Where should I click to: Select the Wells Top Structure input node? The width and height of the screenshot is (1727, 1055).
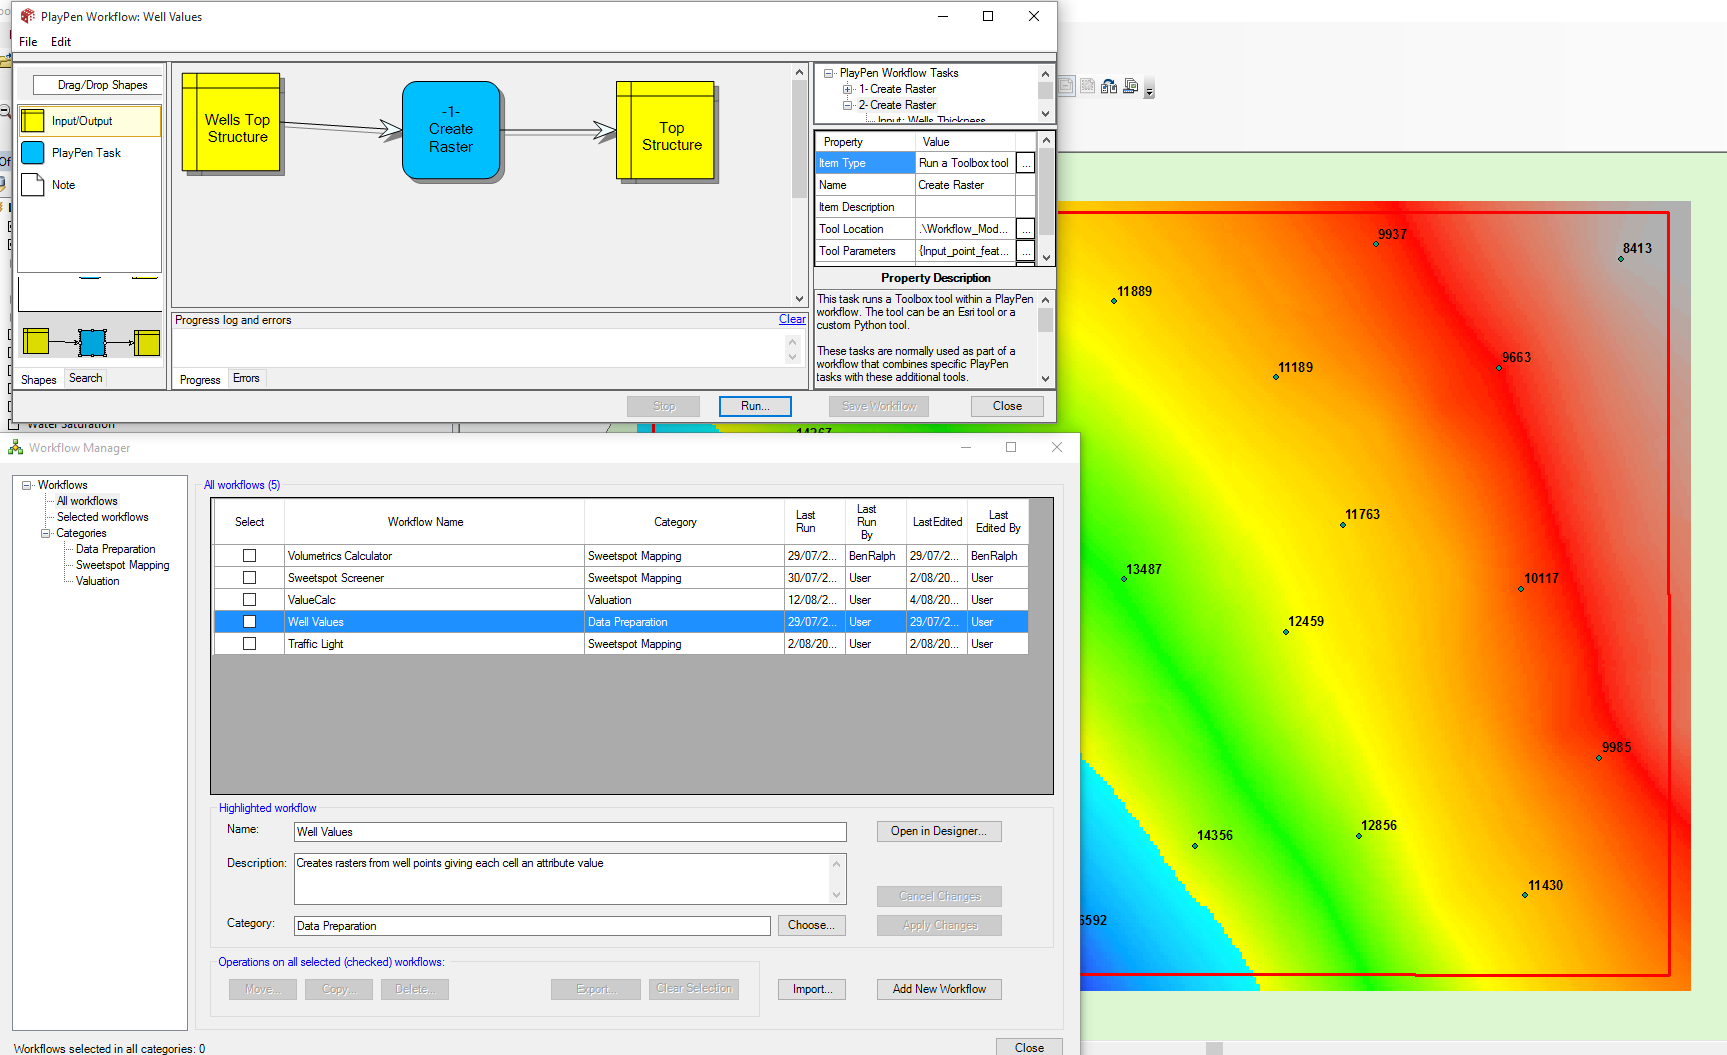[232, 123]
